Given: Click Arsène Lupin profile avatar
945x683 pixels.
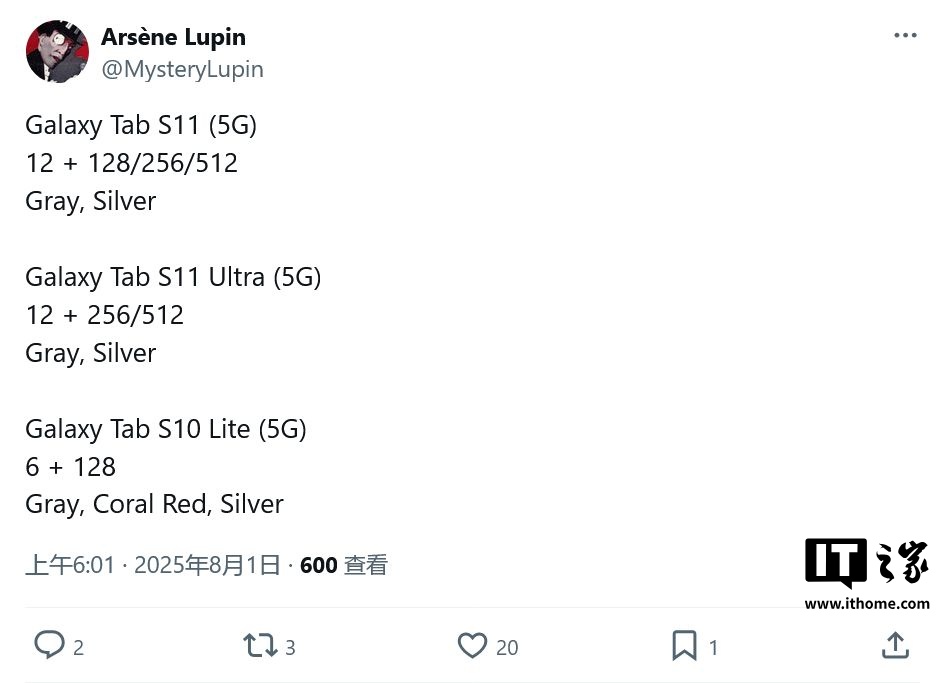Looking at the screenshot, I should click(57, 51).
